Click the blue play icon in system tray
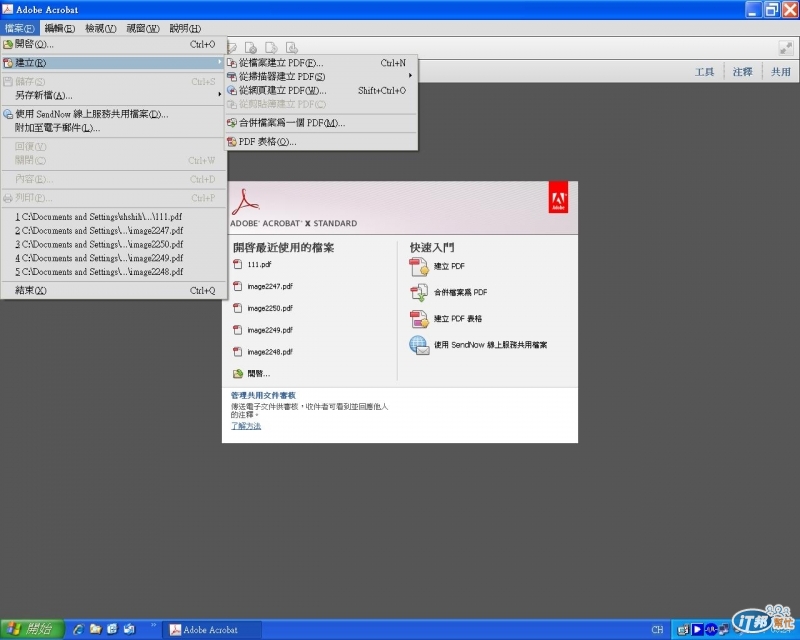This screenshot has width=800, height=640. tap(697, 630)
